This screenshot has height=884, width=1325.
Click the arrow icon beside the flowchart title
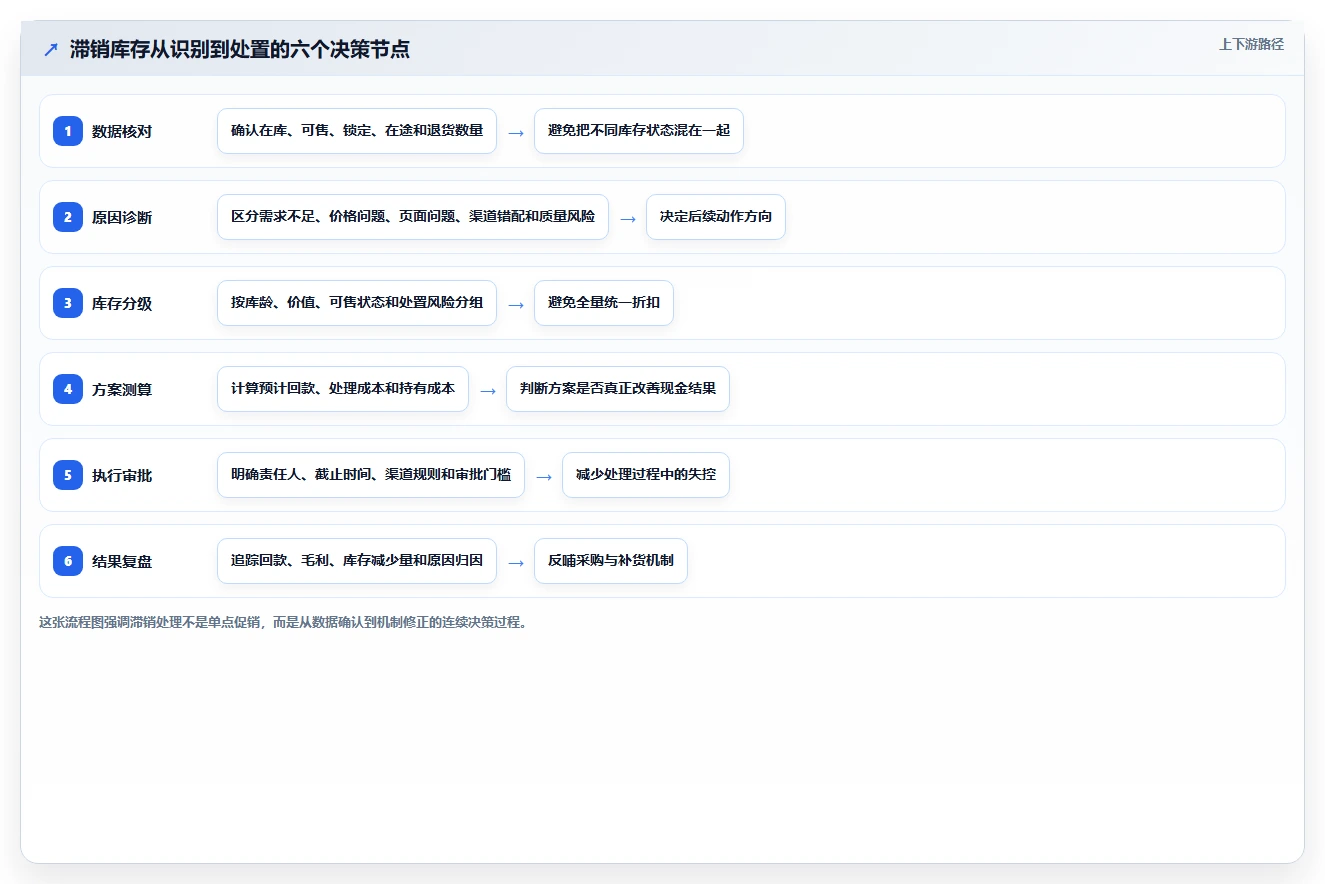click(x=50, y=50)
